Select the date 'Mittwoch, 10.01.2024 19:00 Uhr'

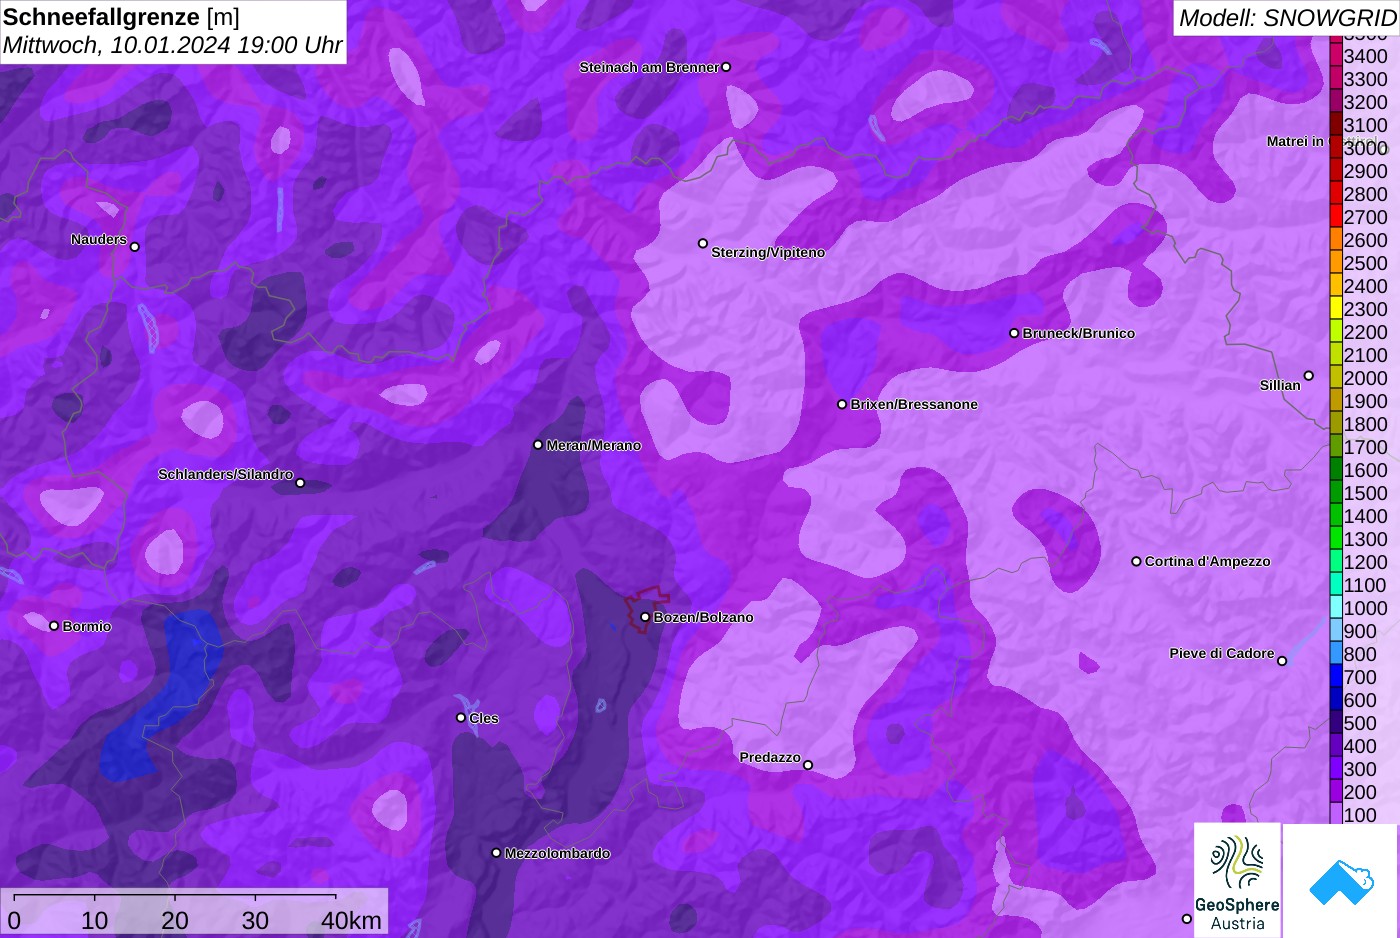pyautogui.click(x=172, y=45)
